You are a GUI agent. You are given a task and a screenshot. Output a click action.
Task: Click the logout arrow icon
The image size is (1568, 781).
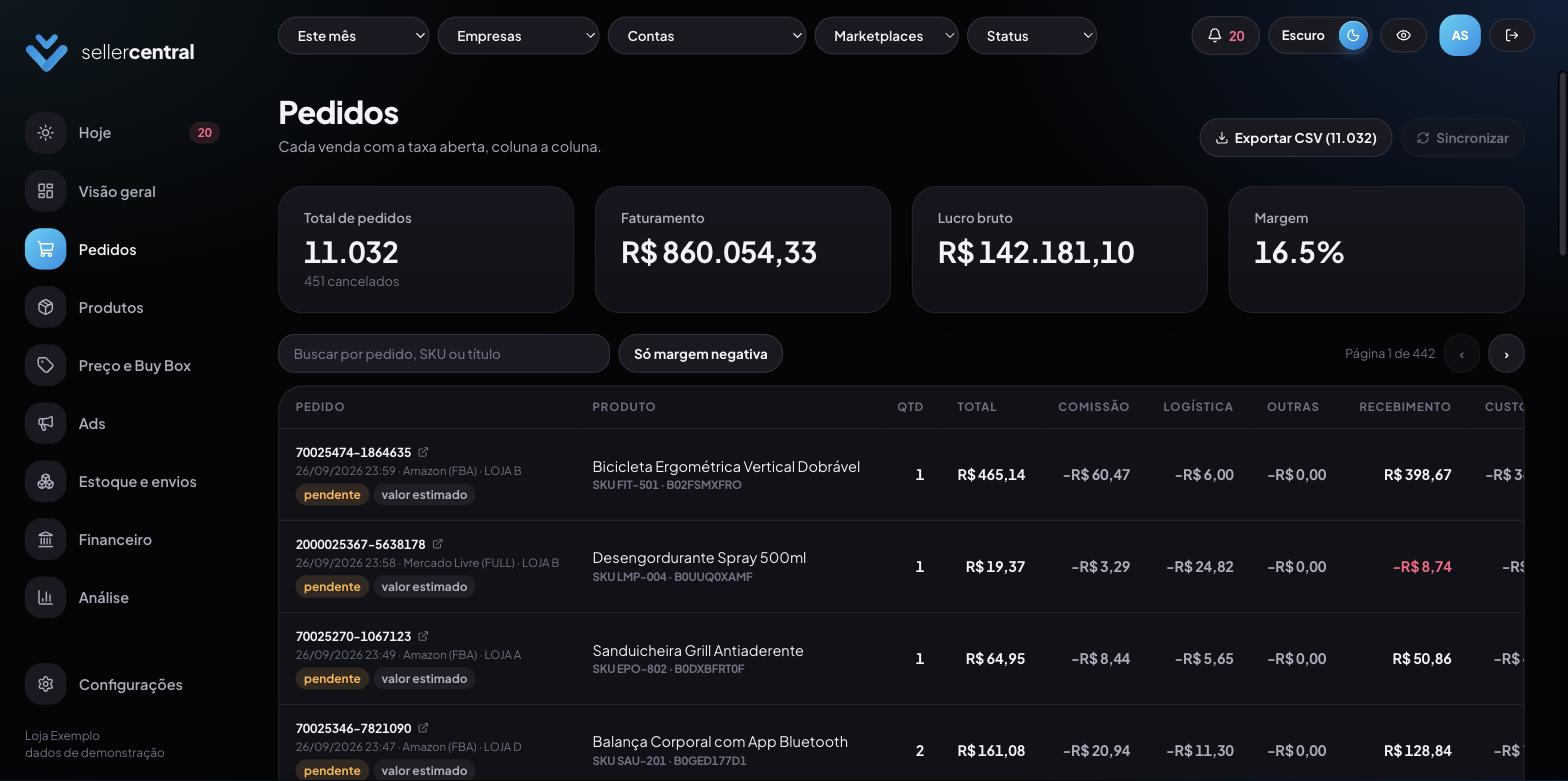click(x=1512, y=36)
